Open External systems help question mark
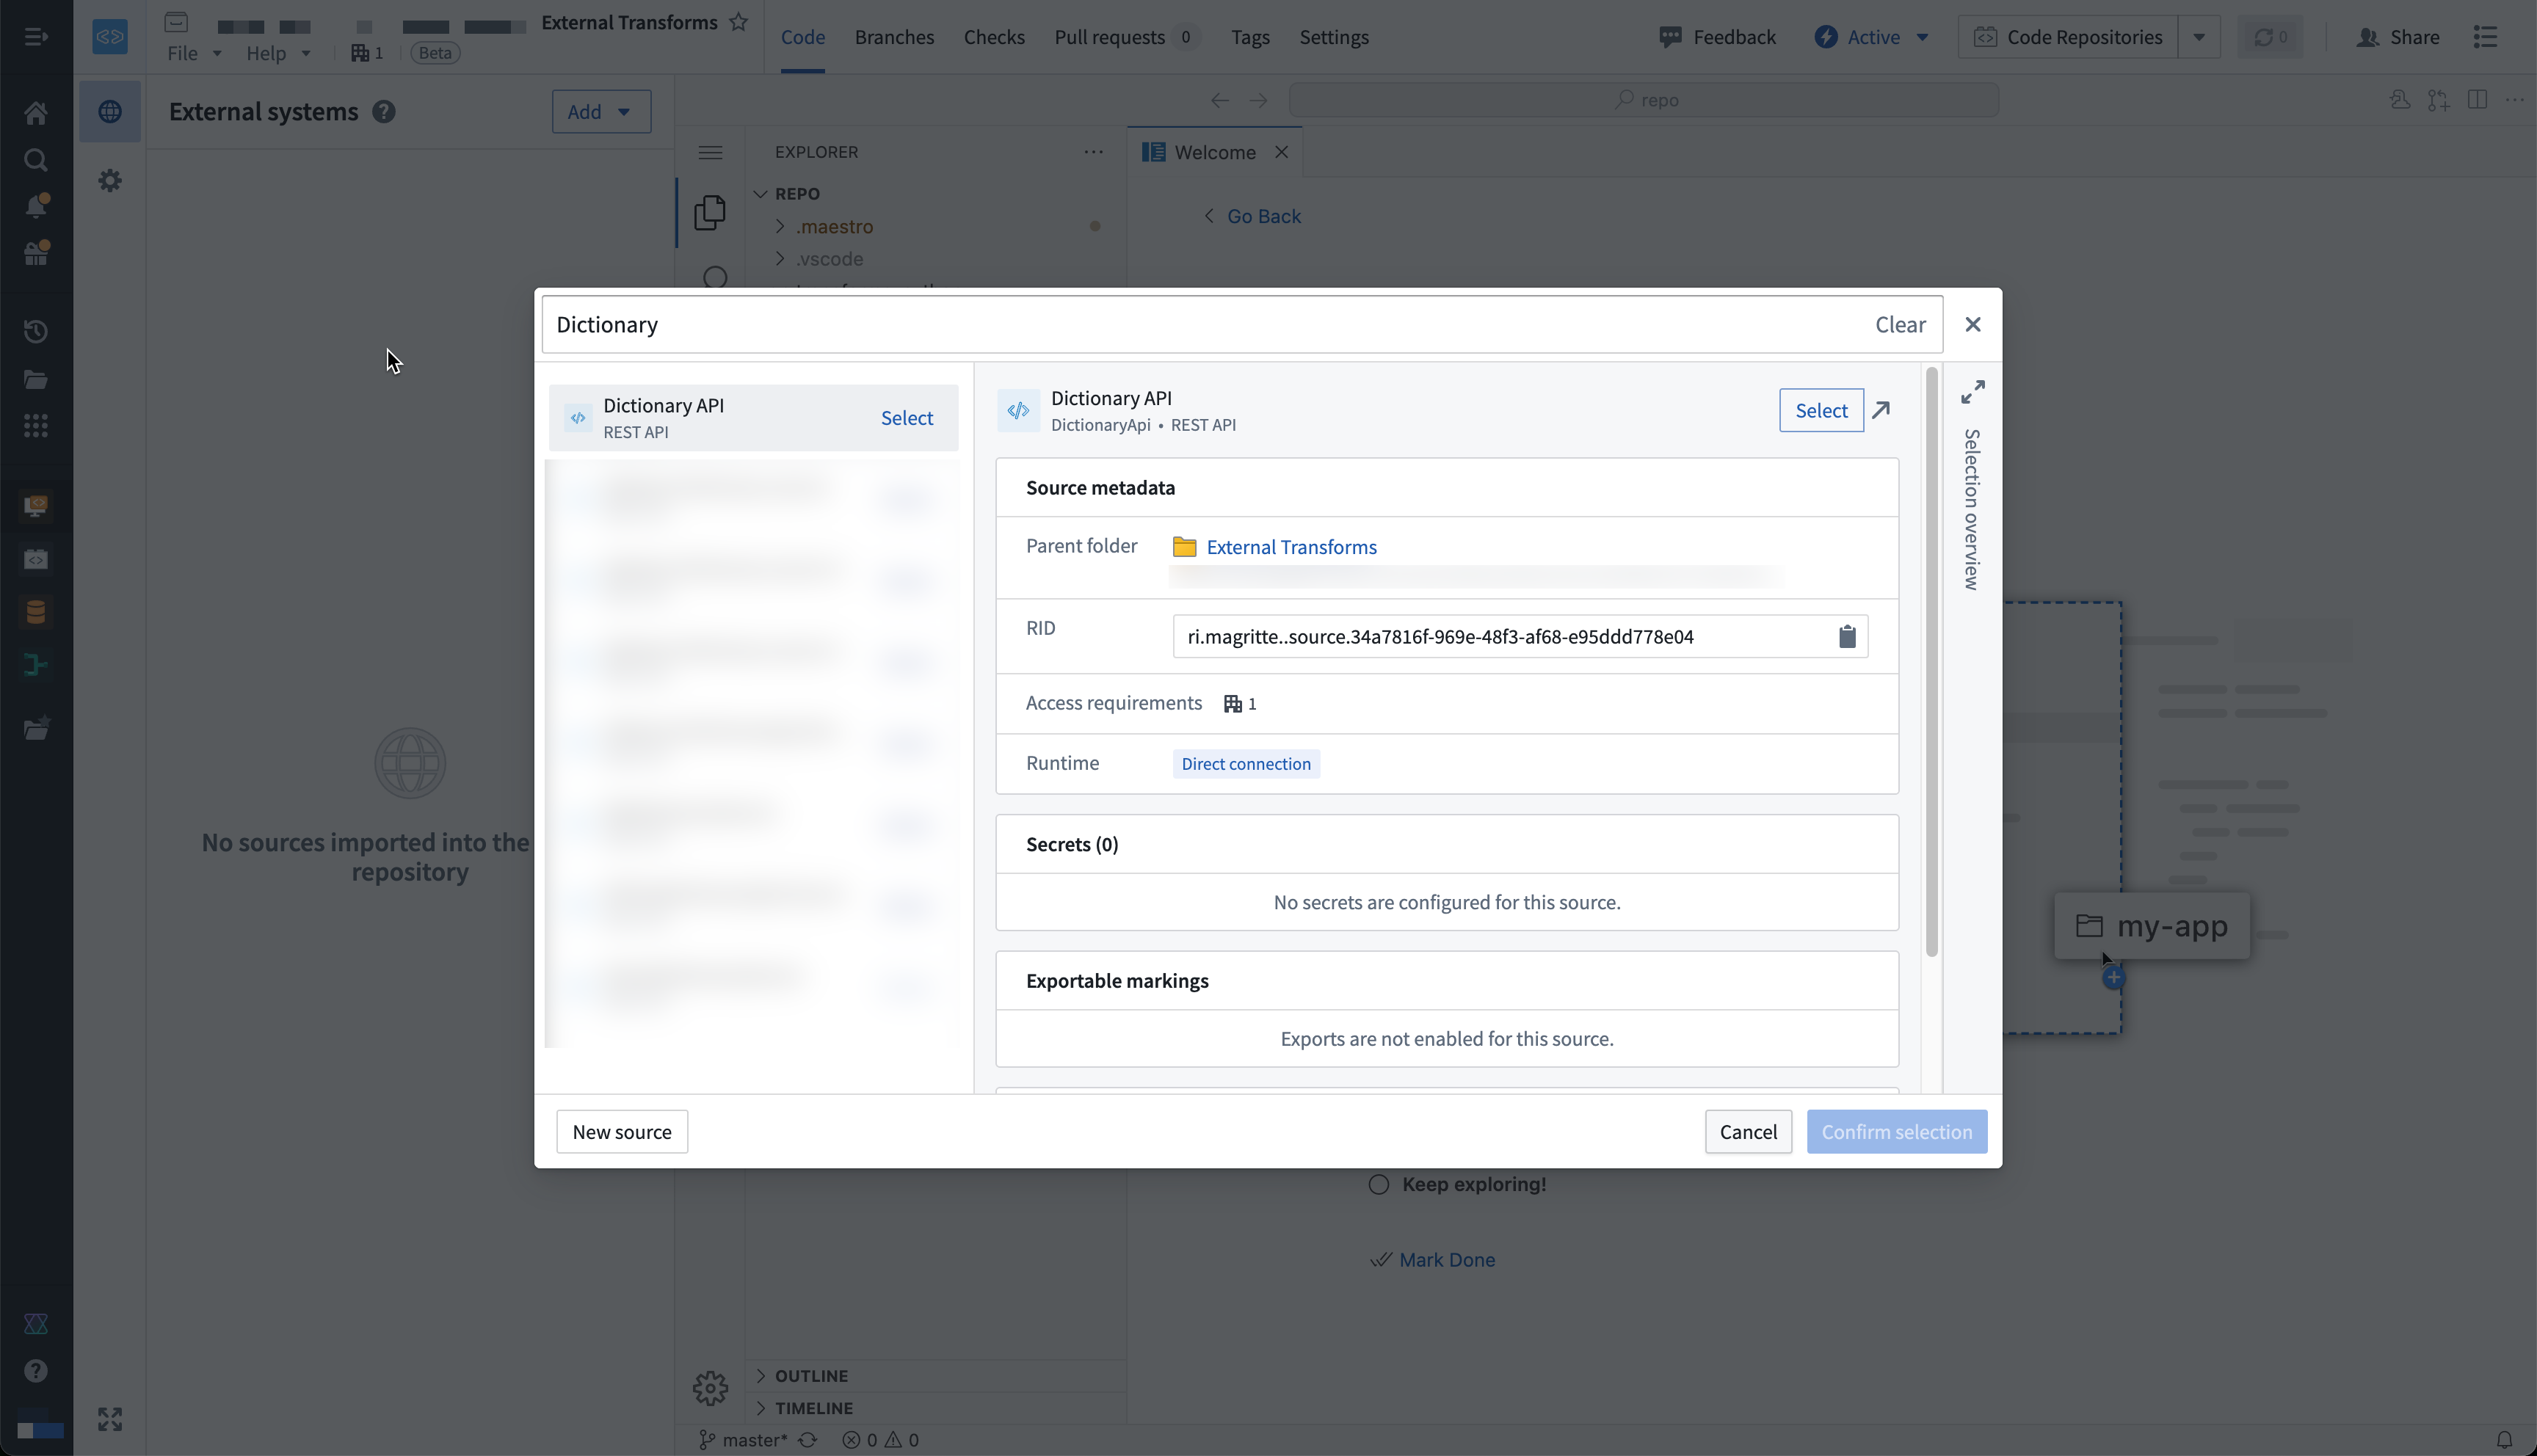This screenshot has width=2537, height=1456. (x=383, y=111)
